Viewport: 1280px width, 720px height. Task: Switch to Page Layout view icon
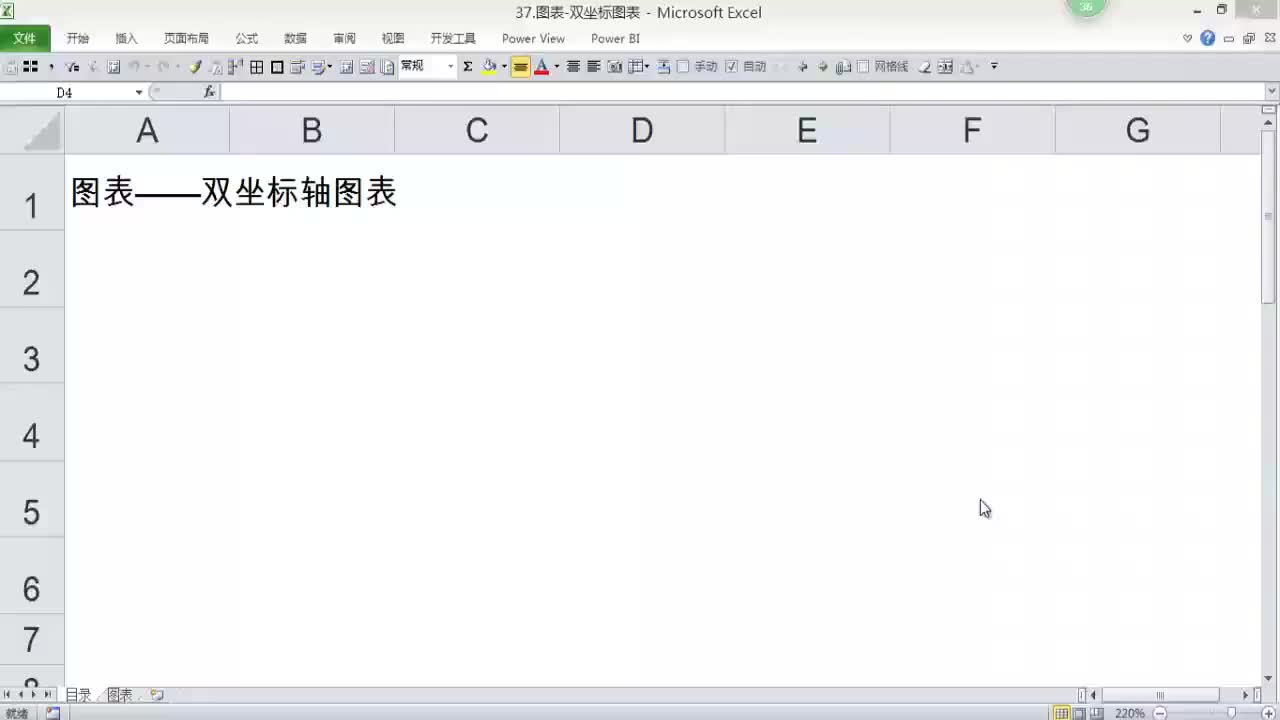pos(1079,713)
